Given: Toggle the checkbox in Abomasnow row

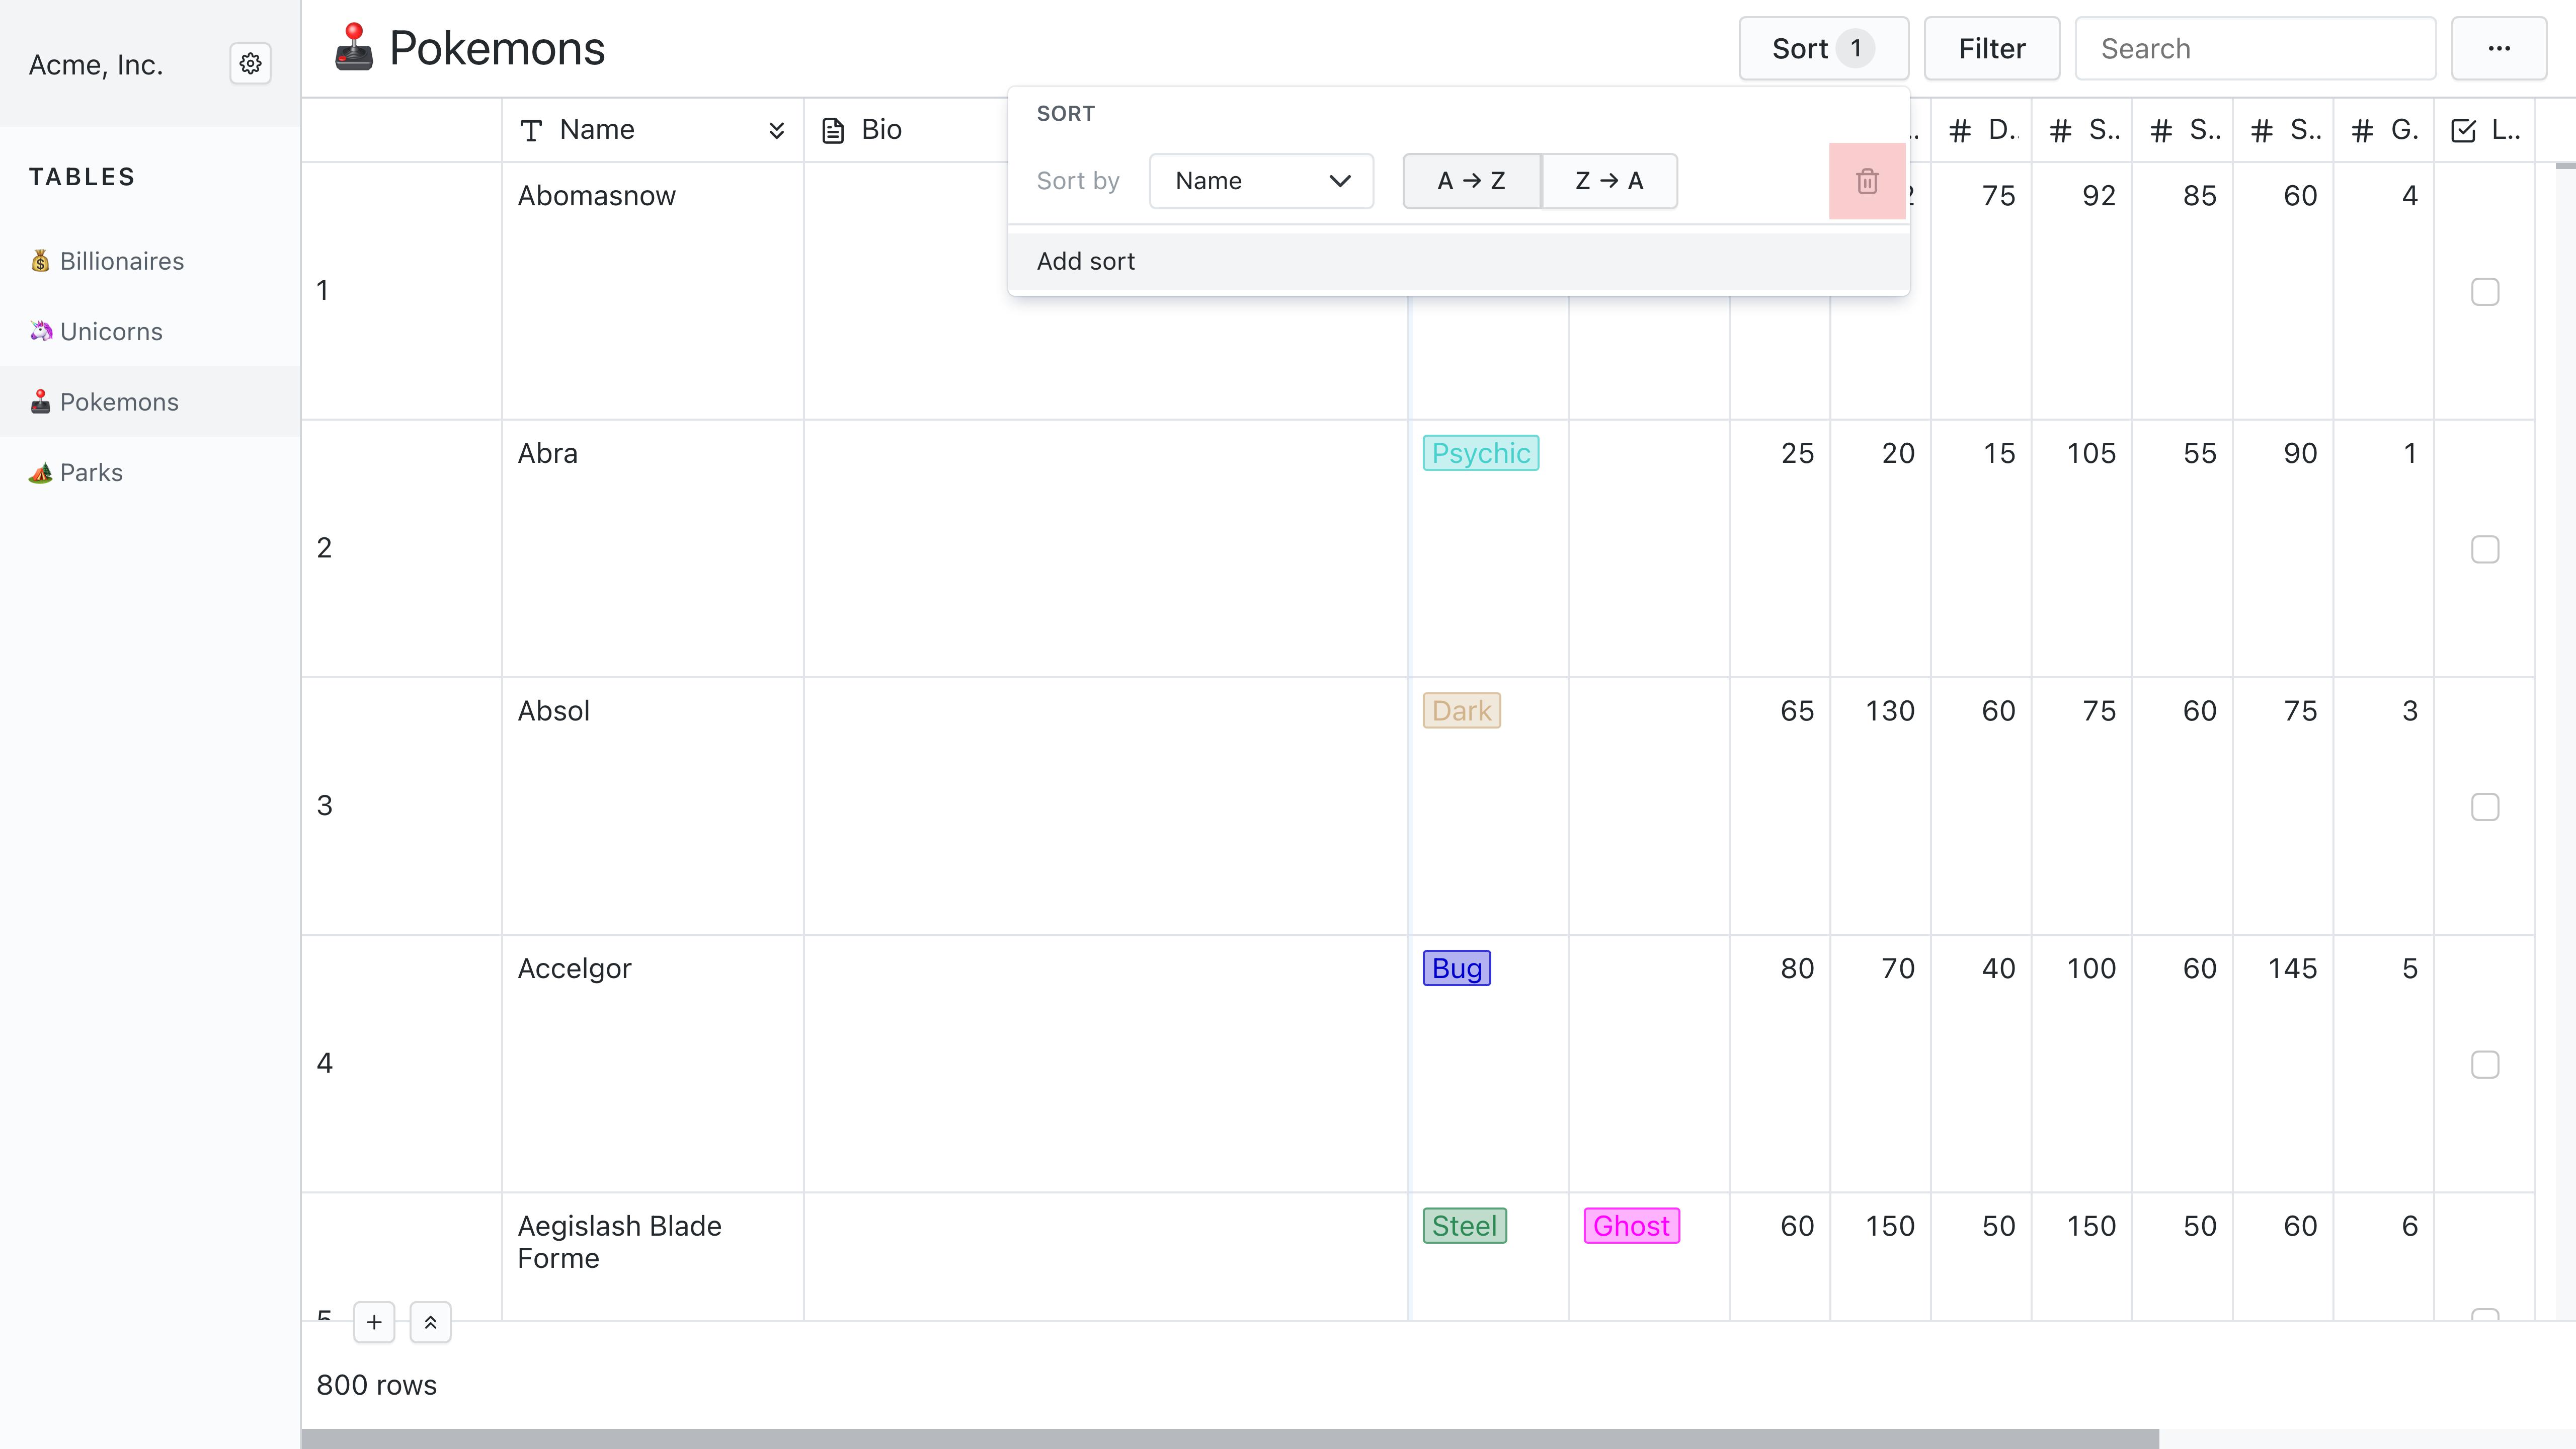Looking at the screenshot, I should click(x=2484, y=291).
